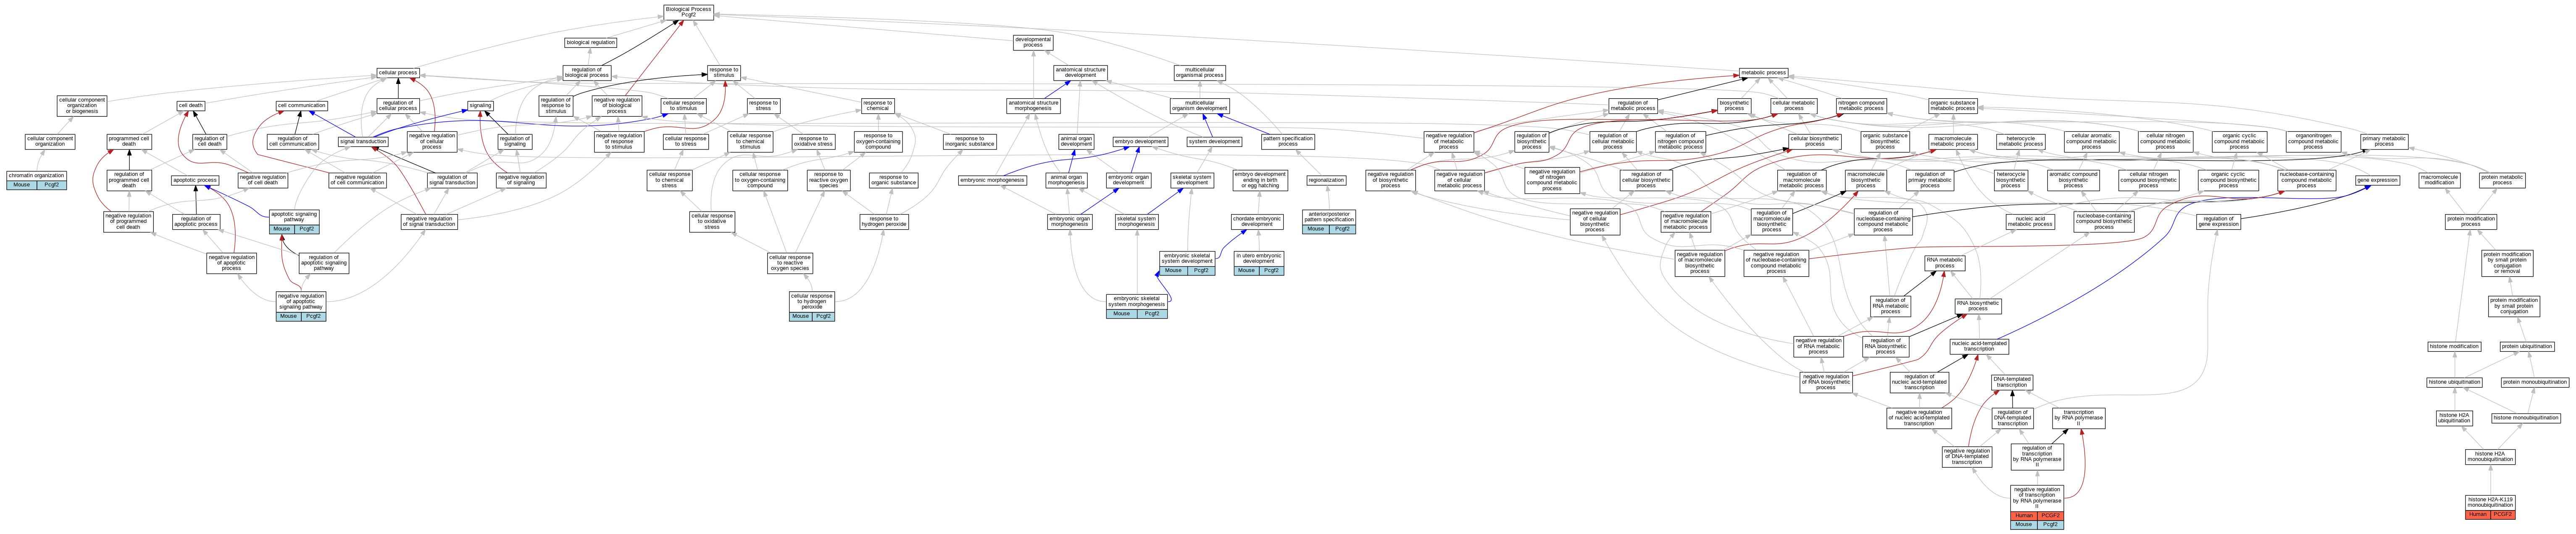This screenshot has height=534, width=2576.
Task: Click the 'response to hydrogen peroxide' node
Action: [x=884, y=222]
